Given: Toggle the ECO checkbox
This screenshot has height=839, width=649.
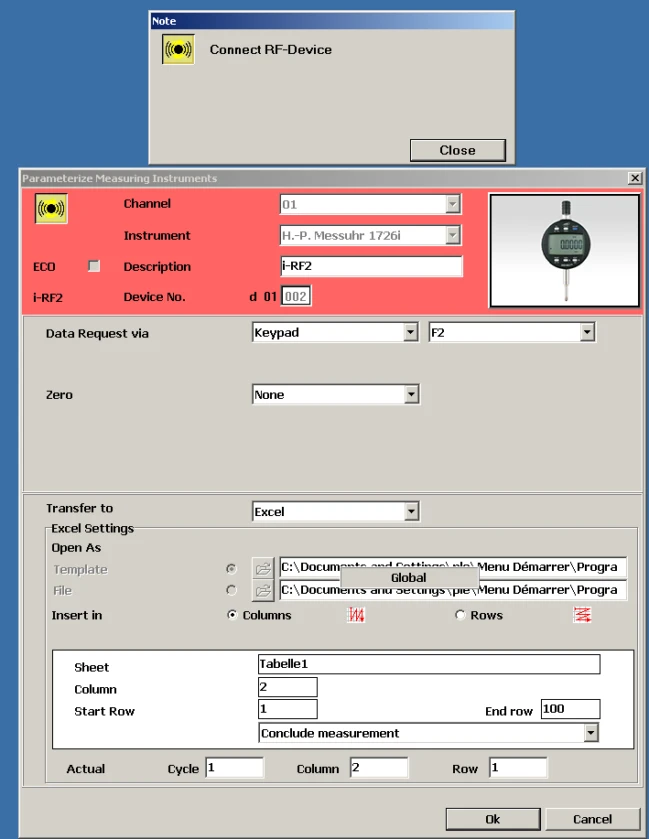Looking at the screenshot, I should pyautogui.click(x=94, y=266).
